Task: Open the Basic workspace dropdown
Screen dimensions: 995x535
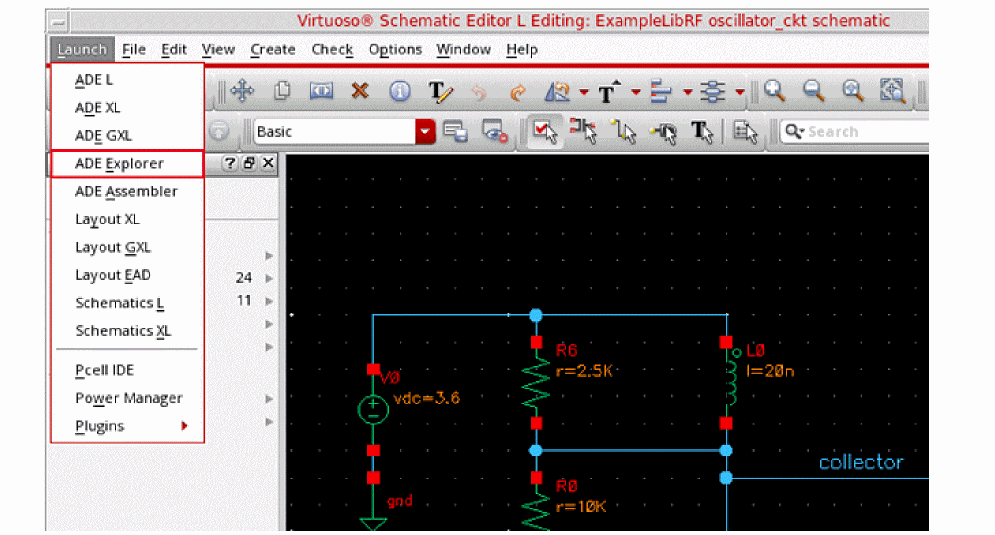Action: [x=427, y=131]
